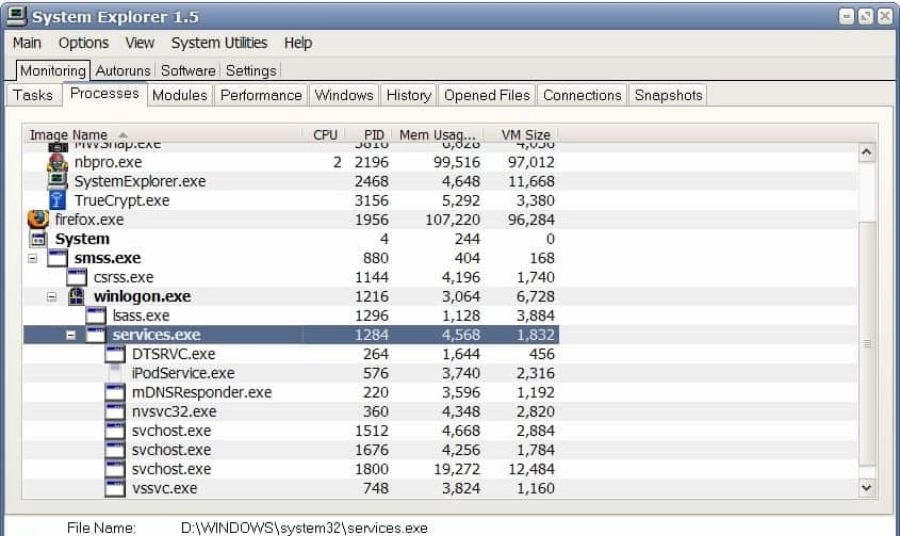Open the Help menu
Viewport: 900px width, 536px height.
tap(298, 43)
